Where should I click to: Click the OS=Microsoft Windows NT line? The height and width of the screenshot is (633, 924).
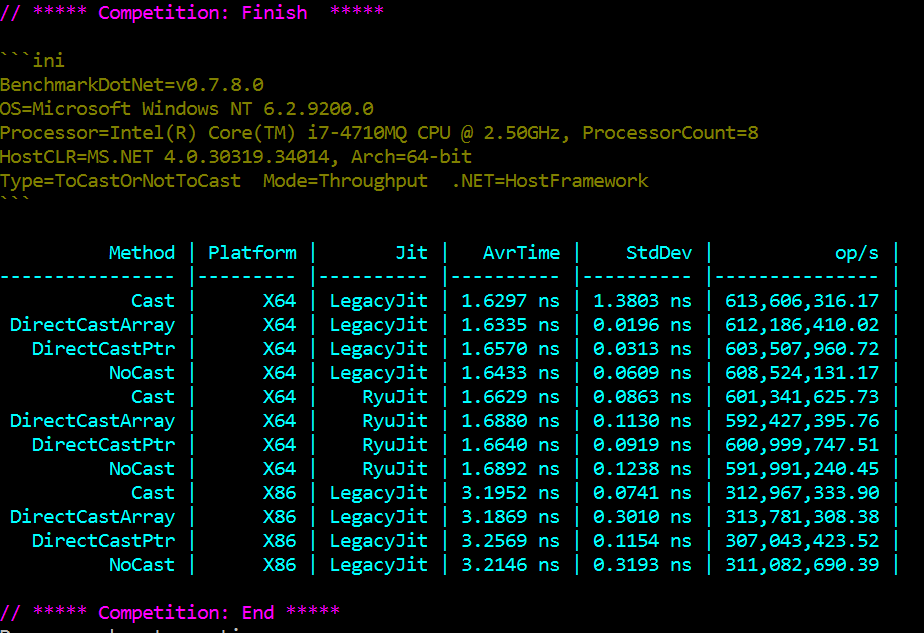[187, 109]
